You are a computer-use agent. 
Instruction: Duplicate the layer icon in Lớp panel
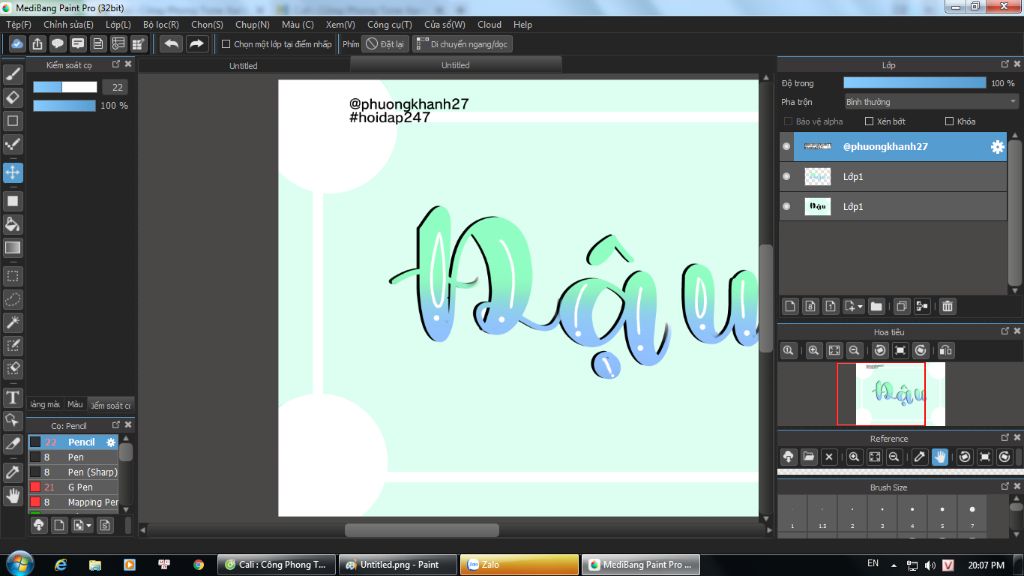click(x=901, y=306)
